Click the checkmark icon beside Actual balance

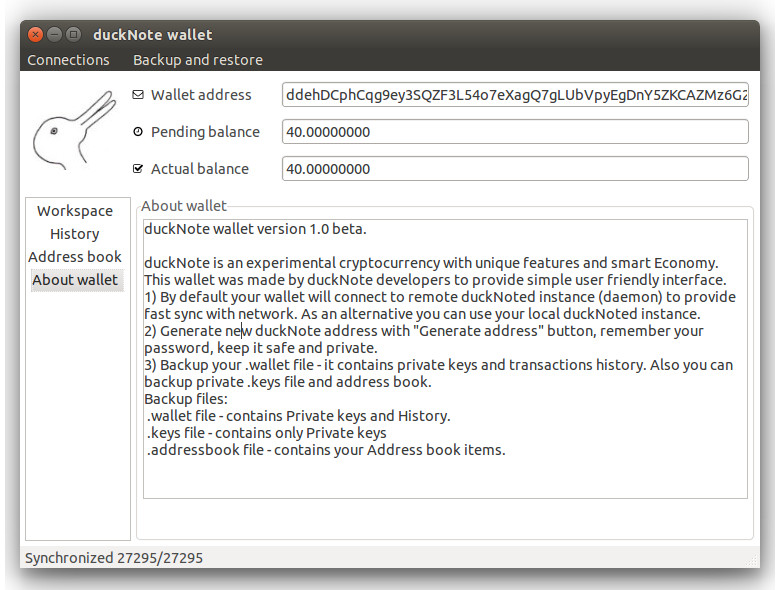(138, 169)
